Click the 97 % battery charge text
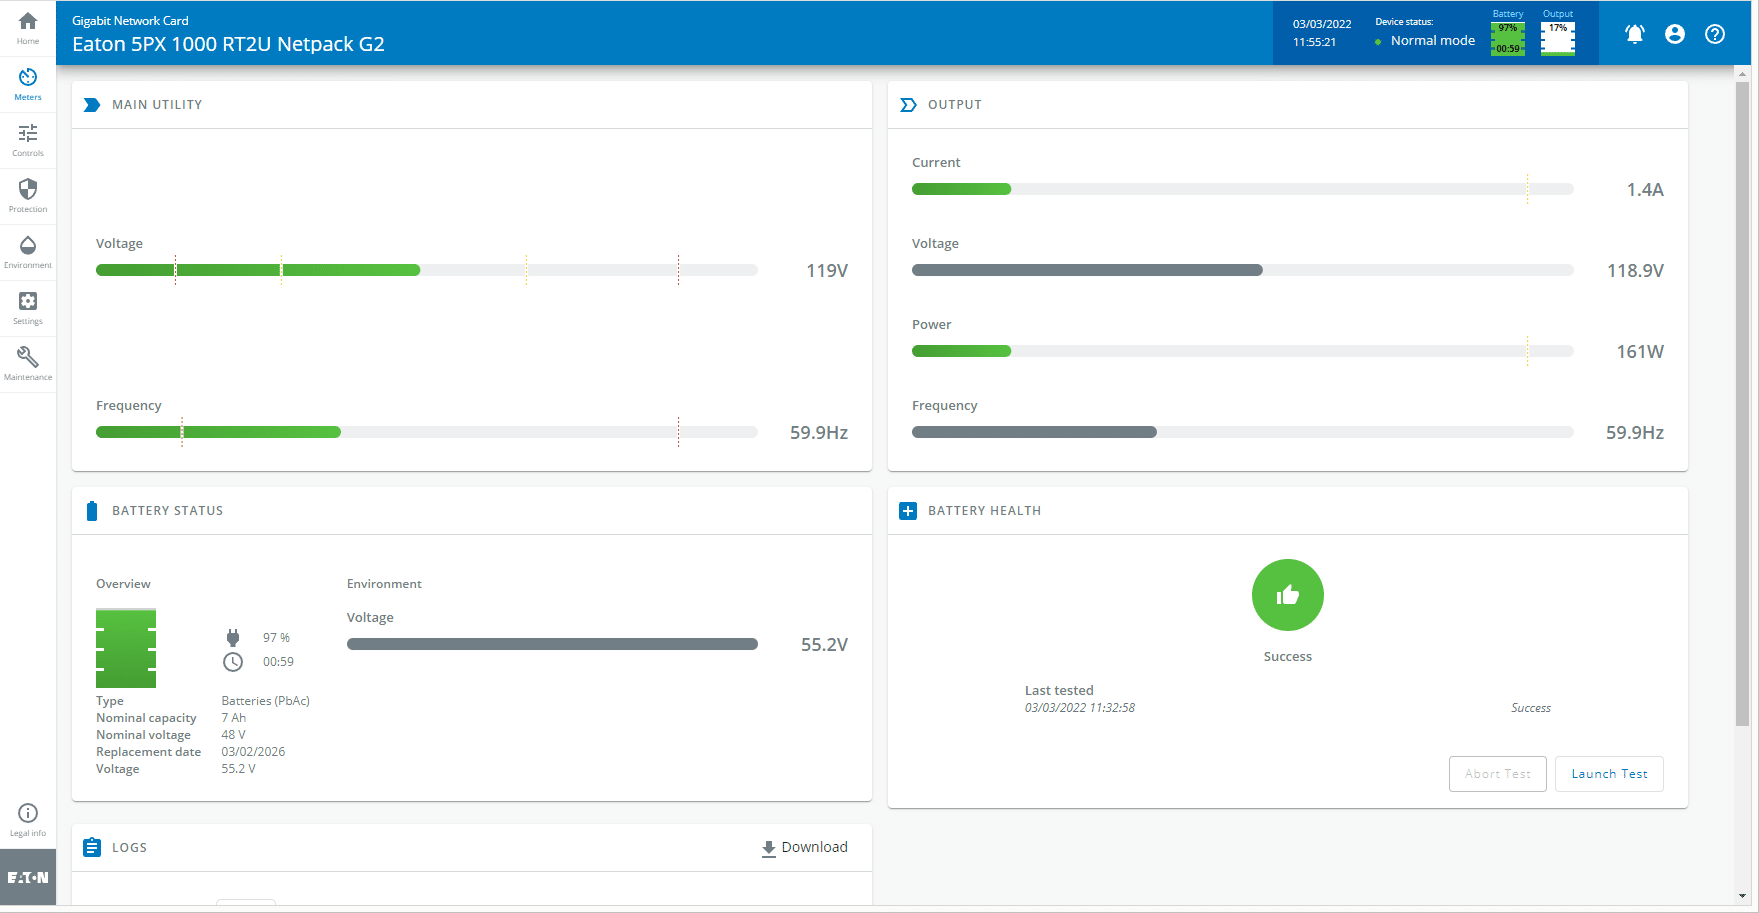Viewport: 1759px width, 913px height. click(x=276, y=638)
